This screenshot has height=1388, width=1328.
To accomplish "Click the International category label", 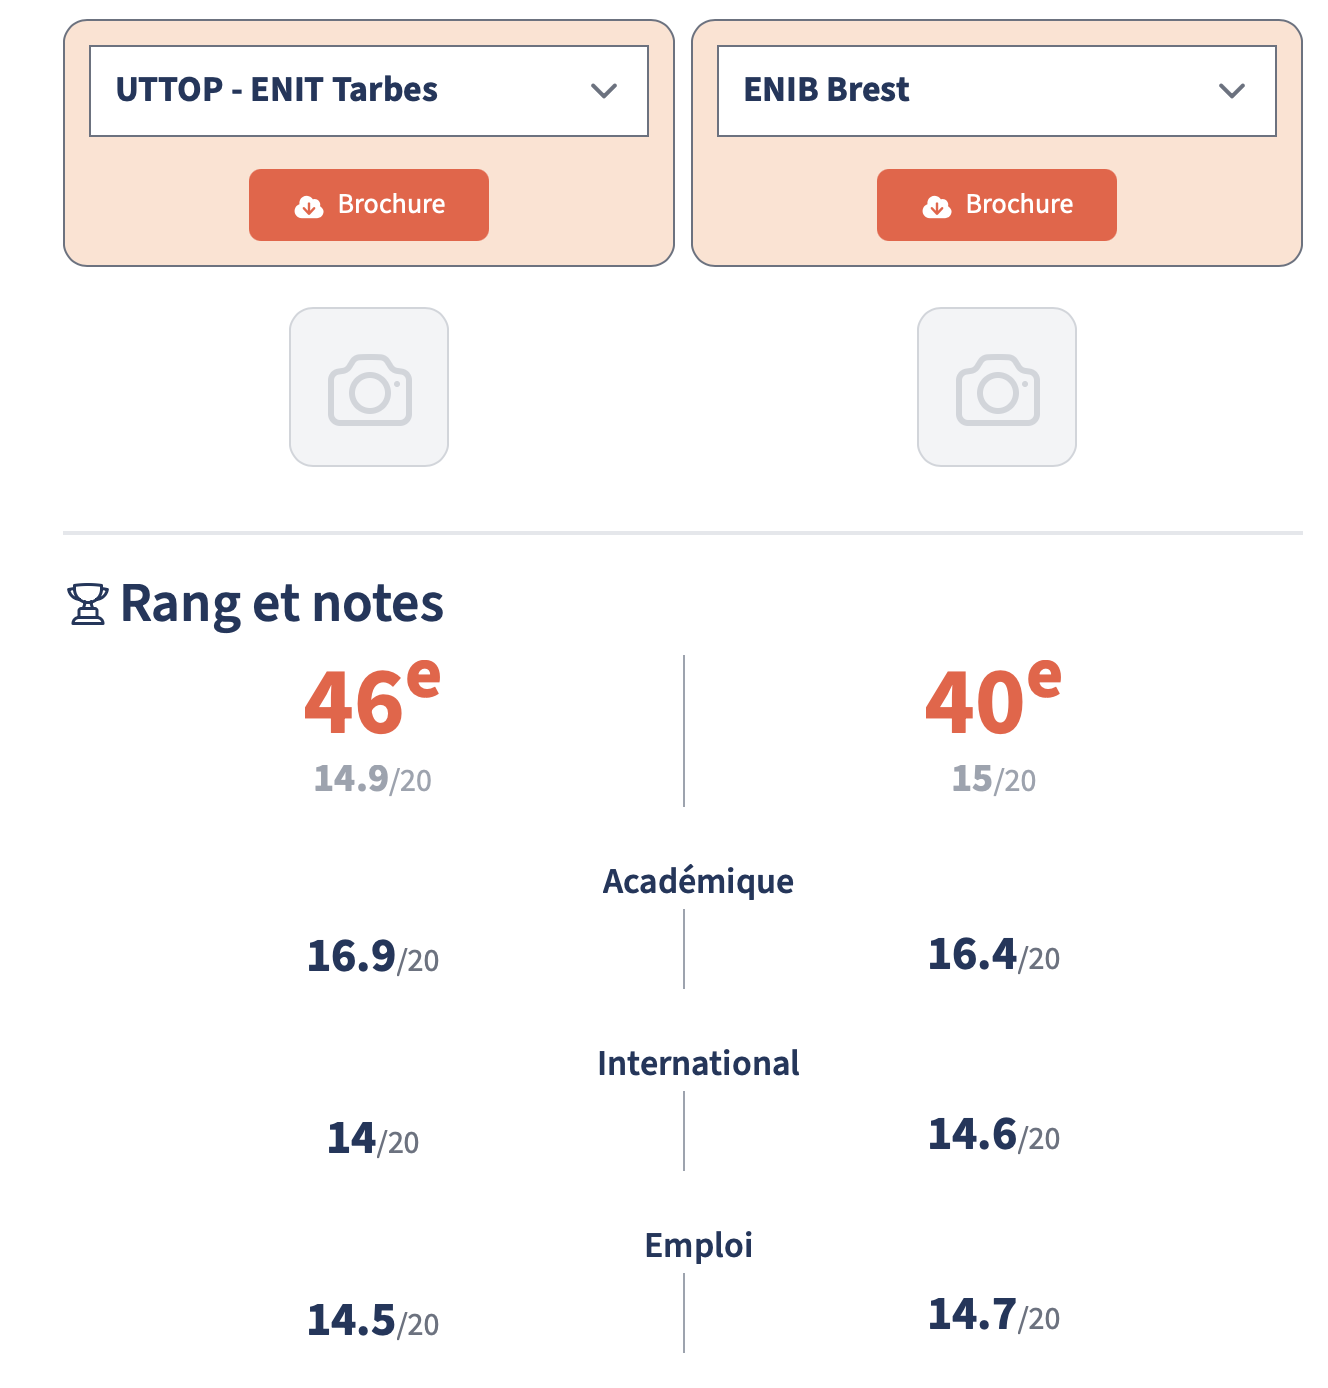I will click(698, 1063).
